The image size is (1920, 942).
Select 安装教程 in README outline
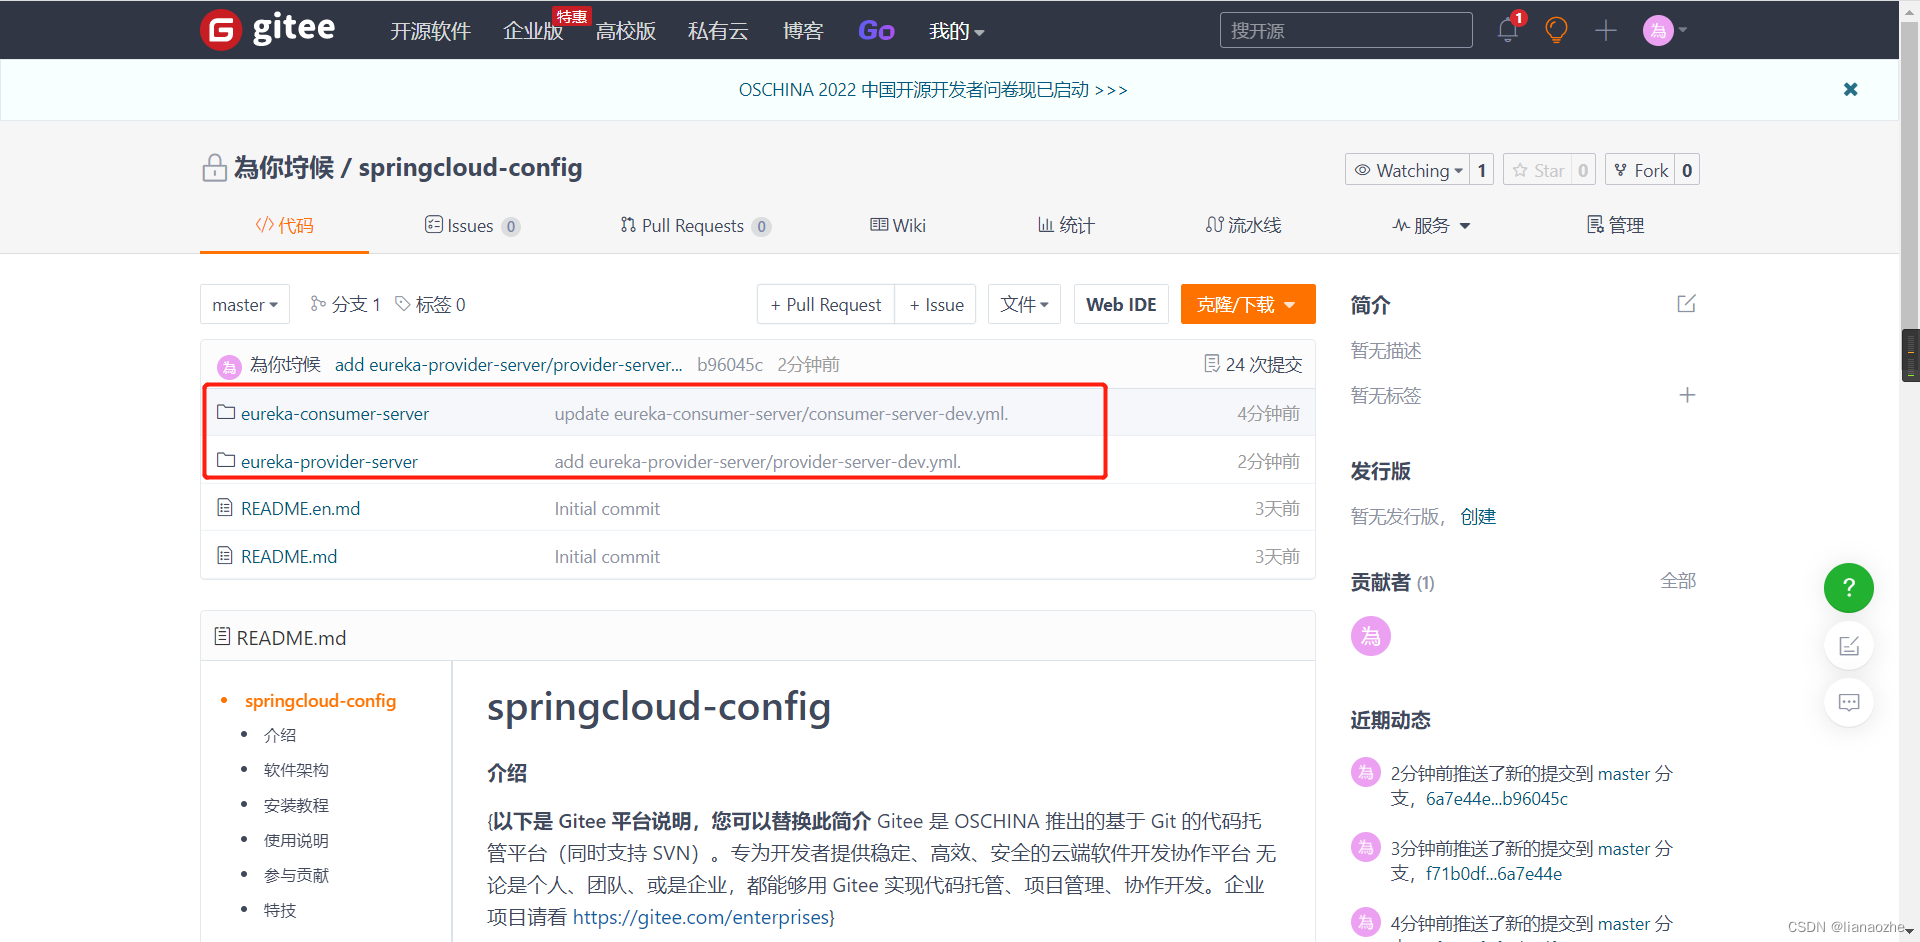coord(296,805)
